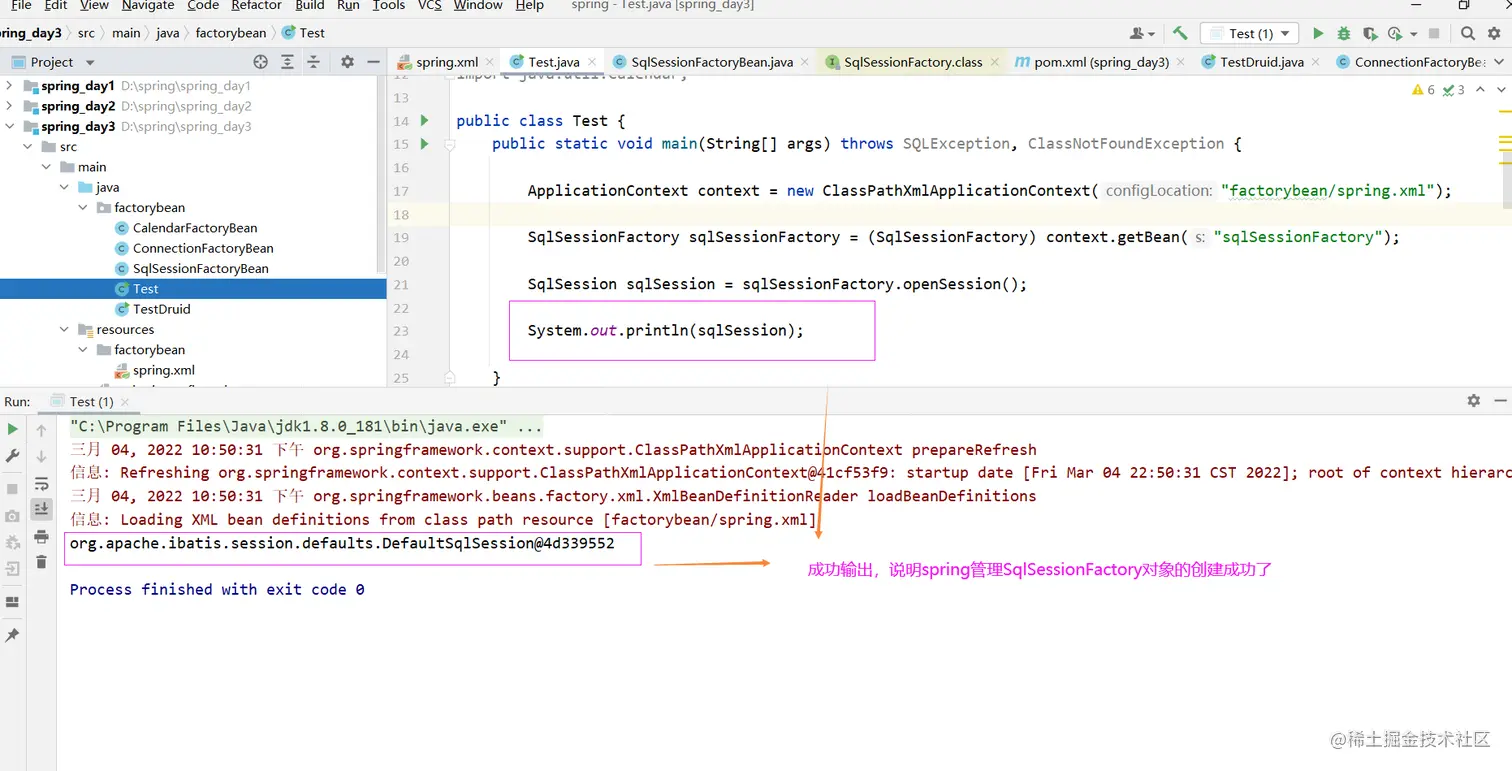Open Project panel options gear
The height and width of the screenshot is (771, 1512).
(347, 61)
